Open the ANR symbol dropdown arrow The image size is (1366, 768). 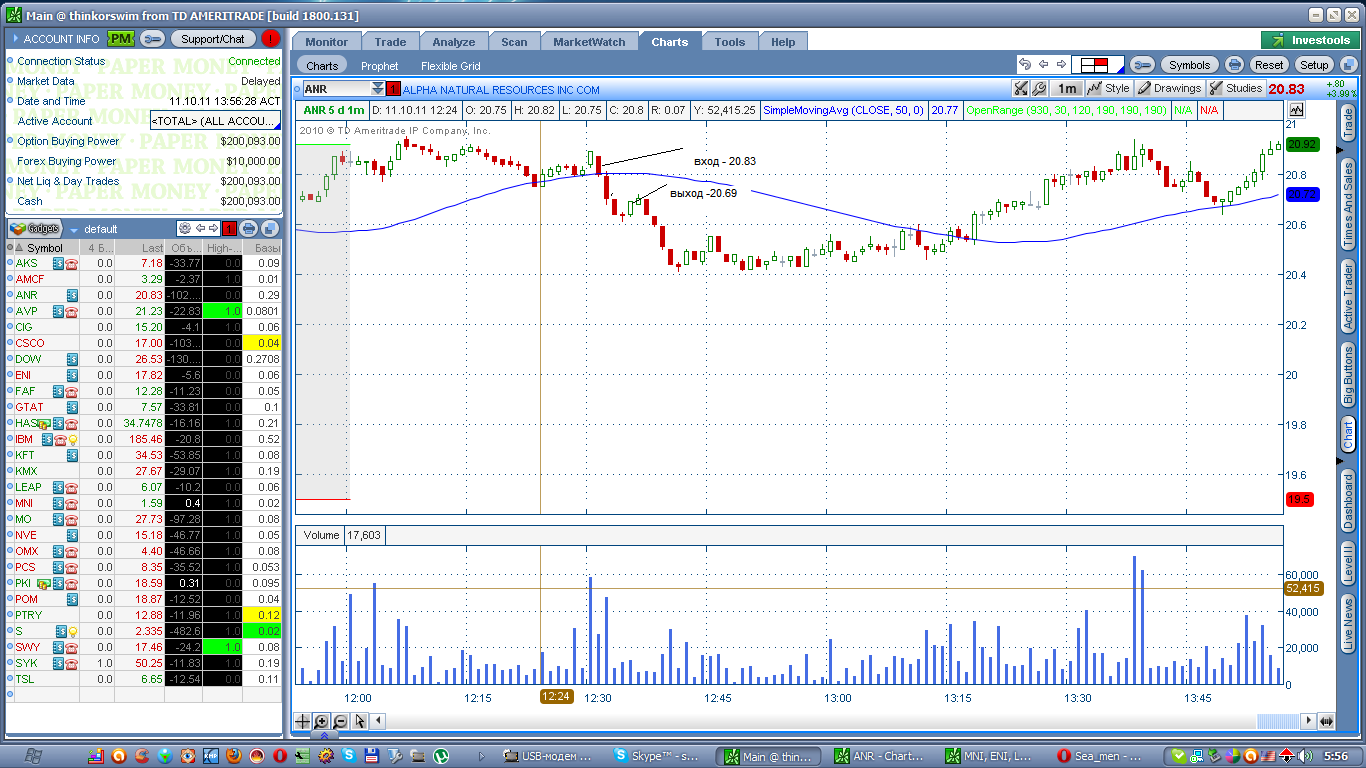pos(376,89)
